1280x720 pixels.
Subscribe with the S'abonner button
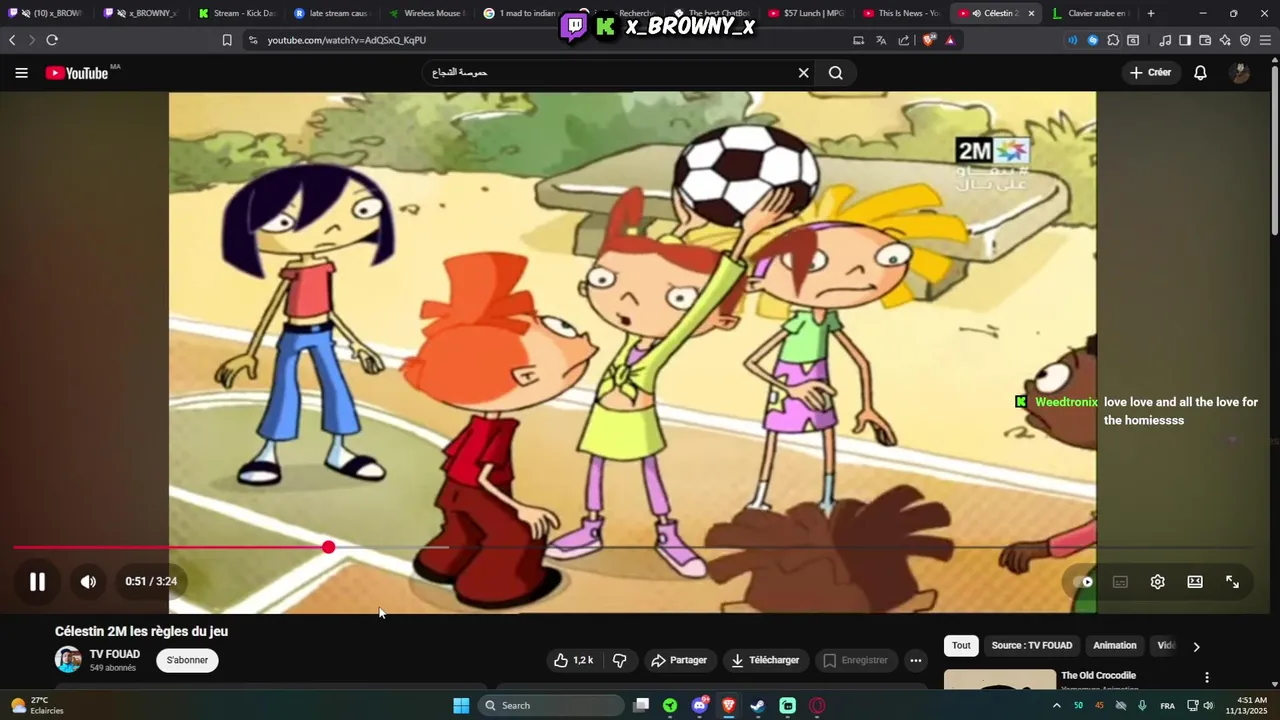(x=187, y=660)
